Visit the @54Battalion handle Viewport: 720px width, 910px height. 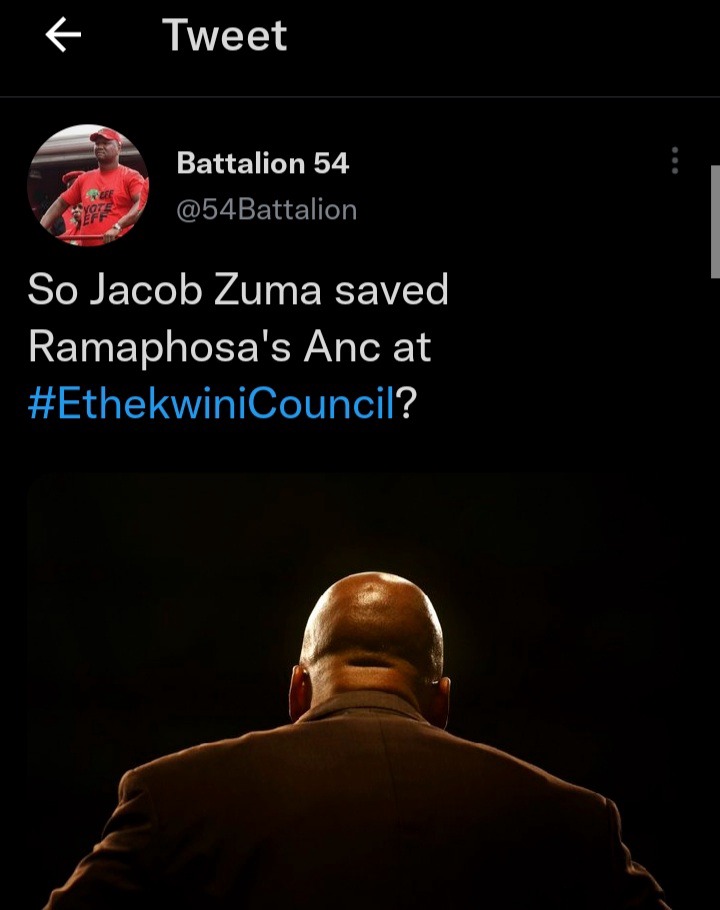[x=266, y=210]
